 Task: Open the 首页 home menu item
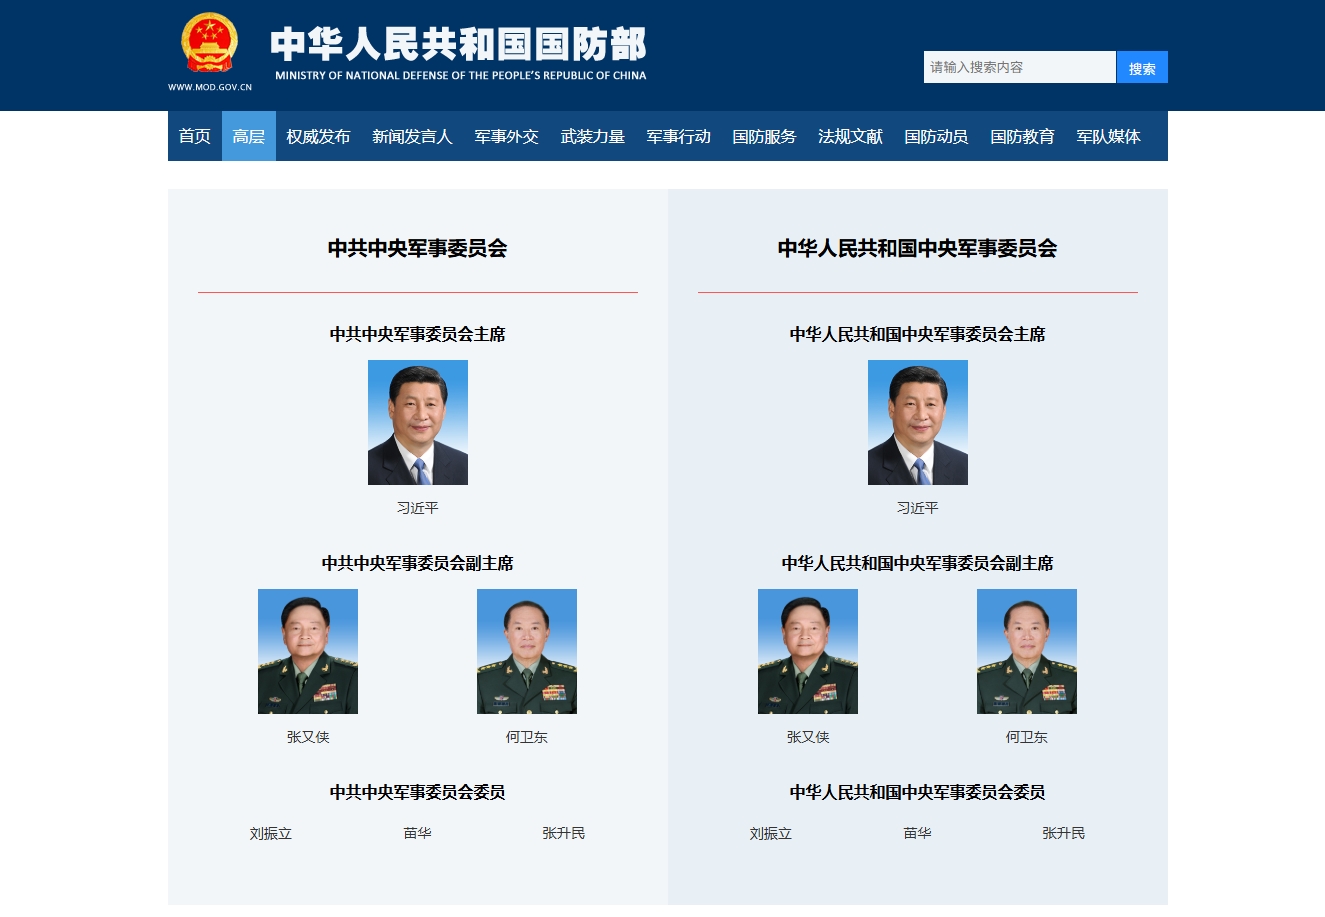[x=195, y=136]
